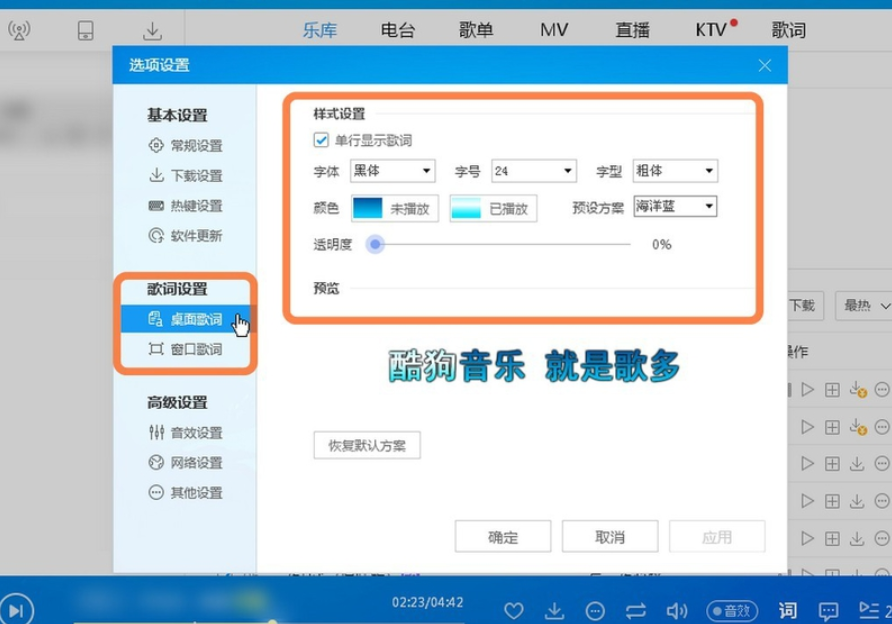Play the fifth song row triangle icon
Image resolution: width=892 pixels, height=624 pixels.
[807, 538]
